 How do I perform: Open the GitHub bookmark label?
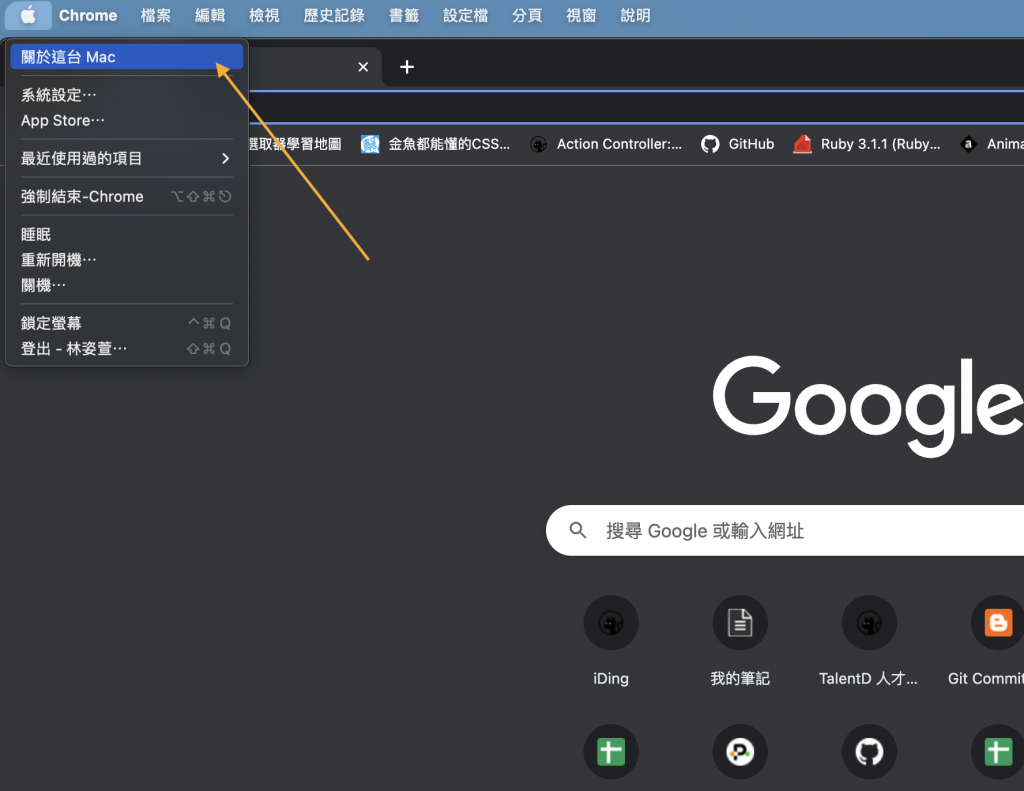pos(751,144)
